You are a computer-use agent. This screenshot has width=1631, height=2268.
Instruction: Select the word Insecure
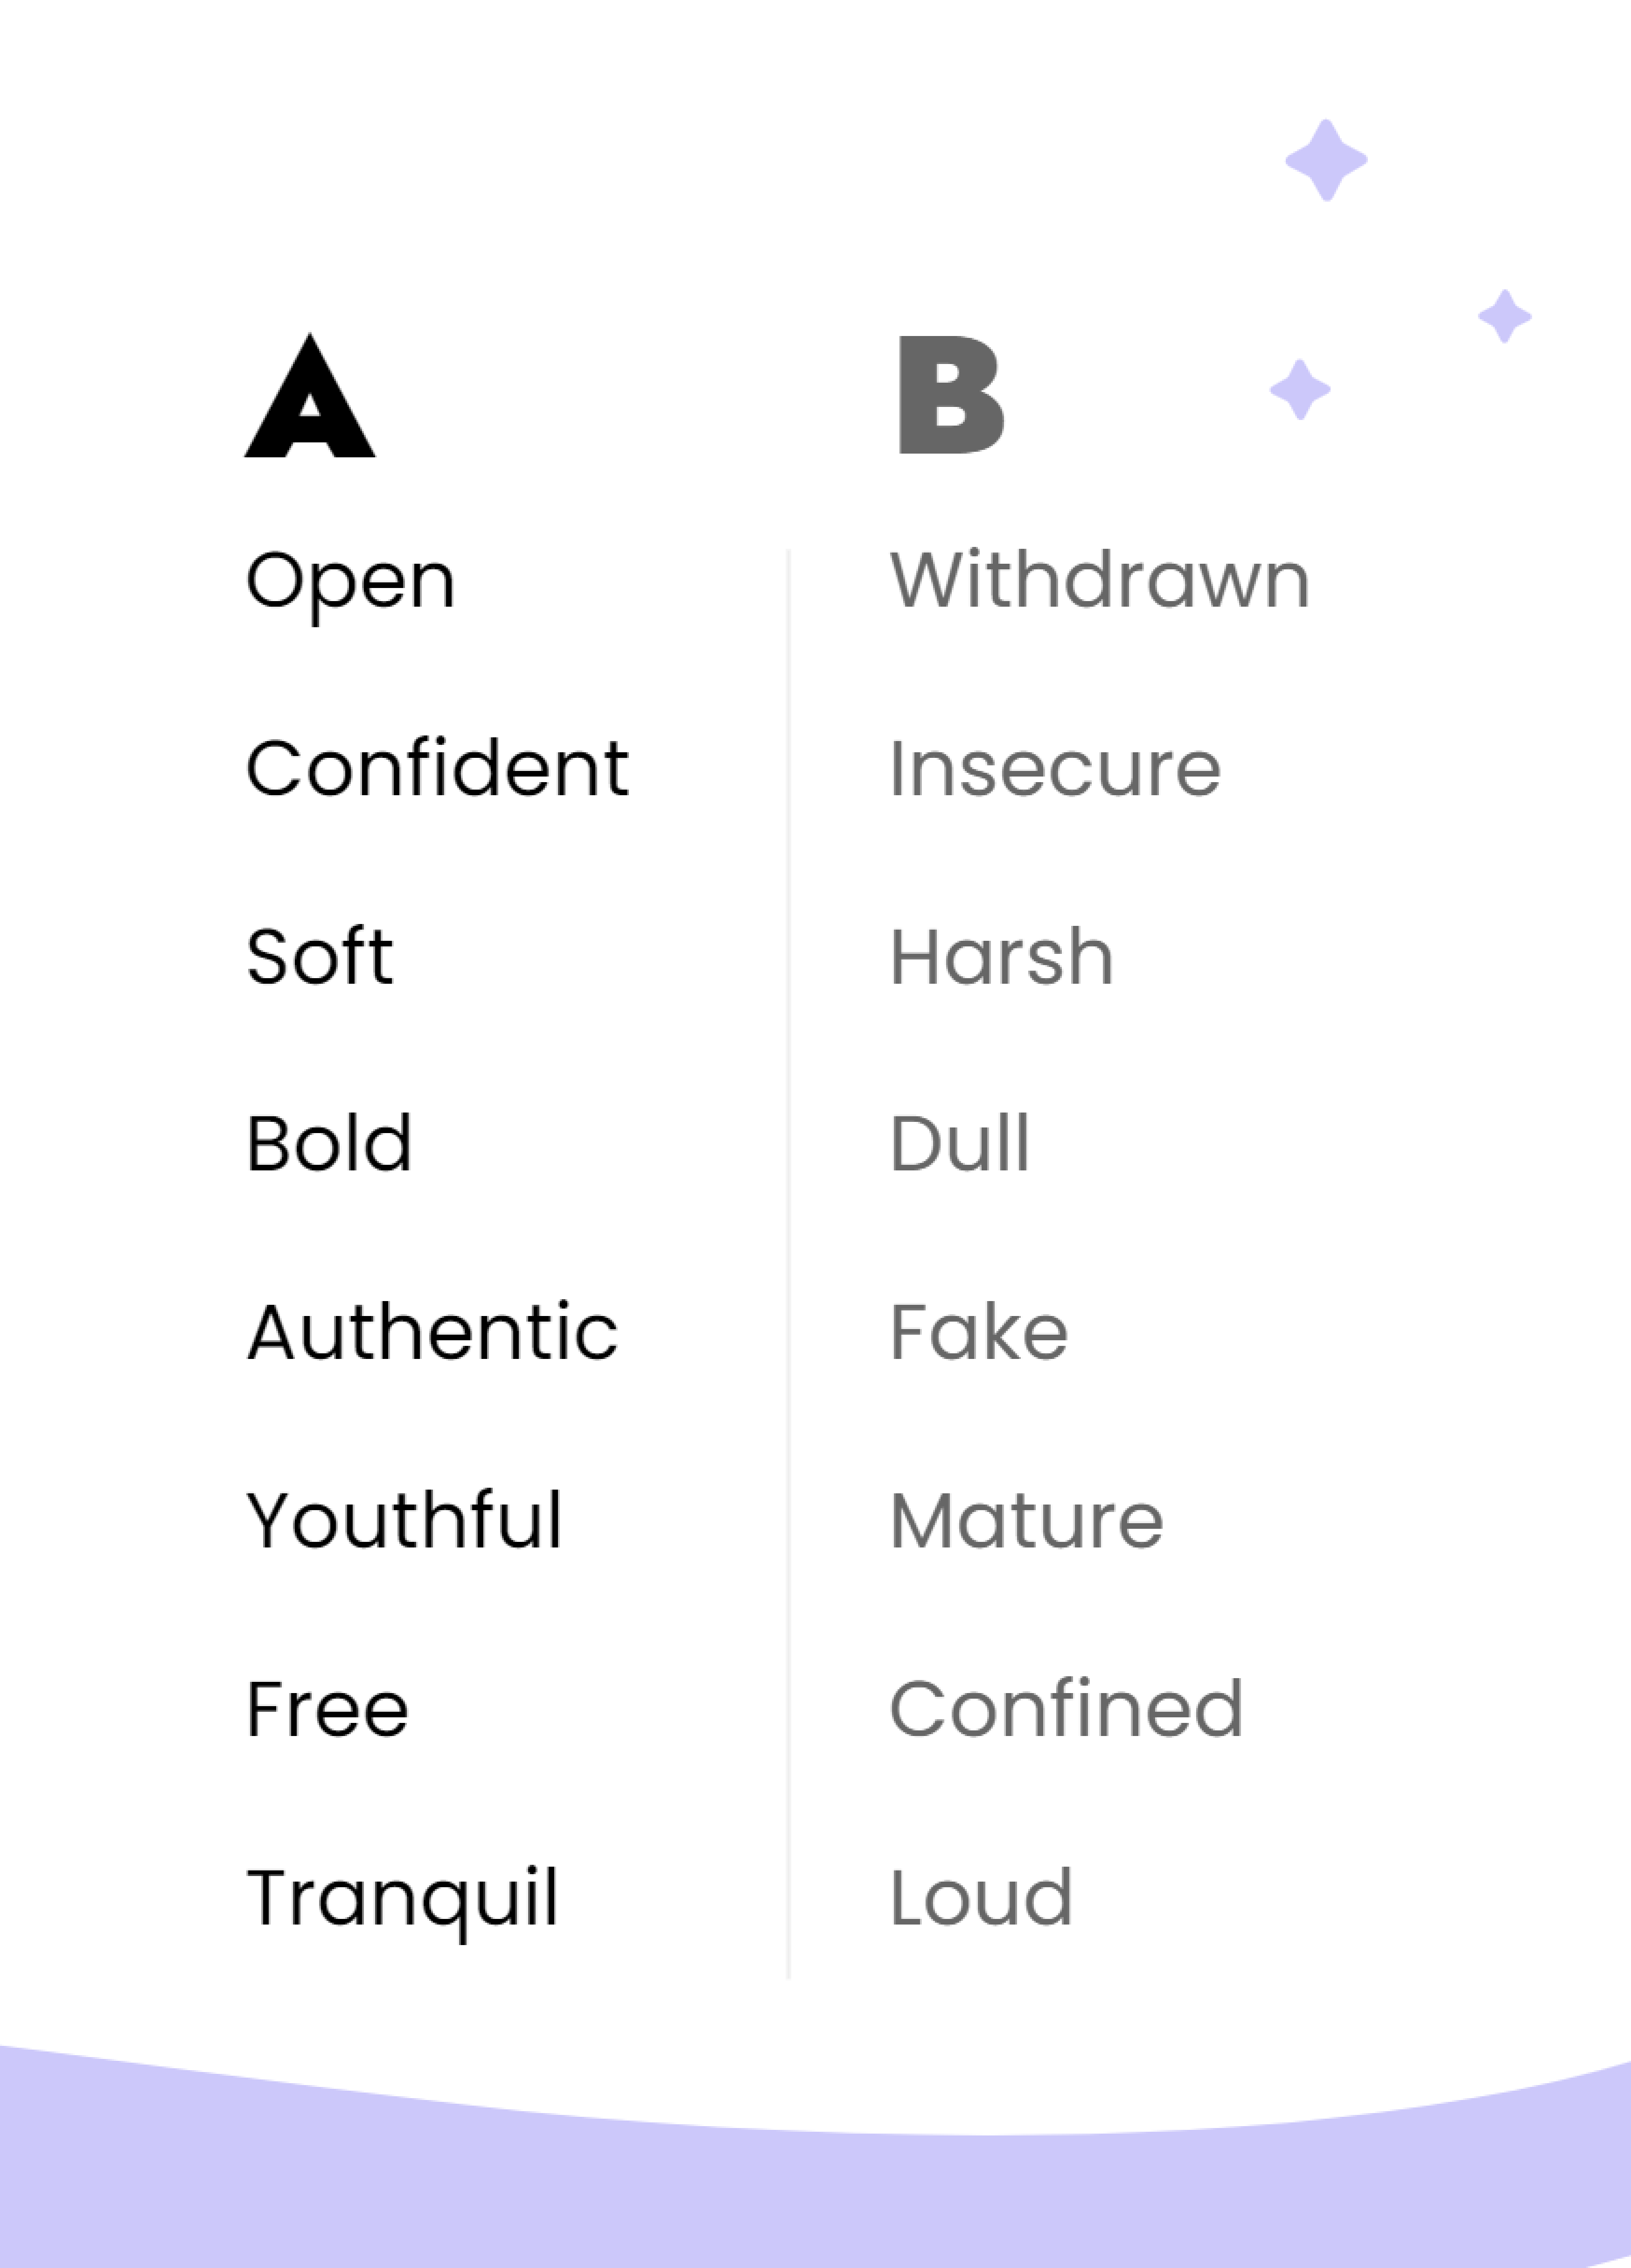point(1055,769)
